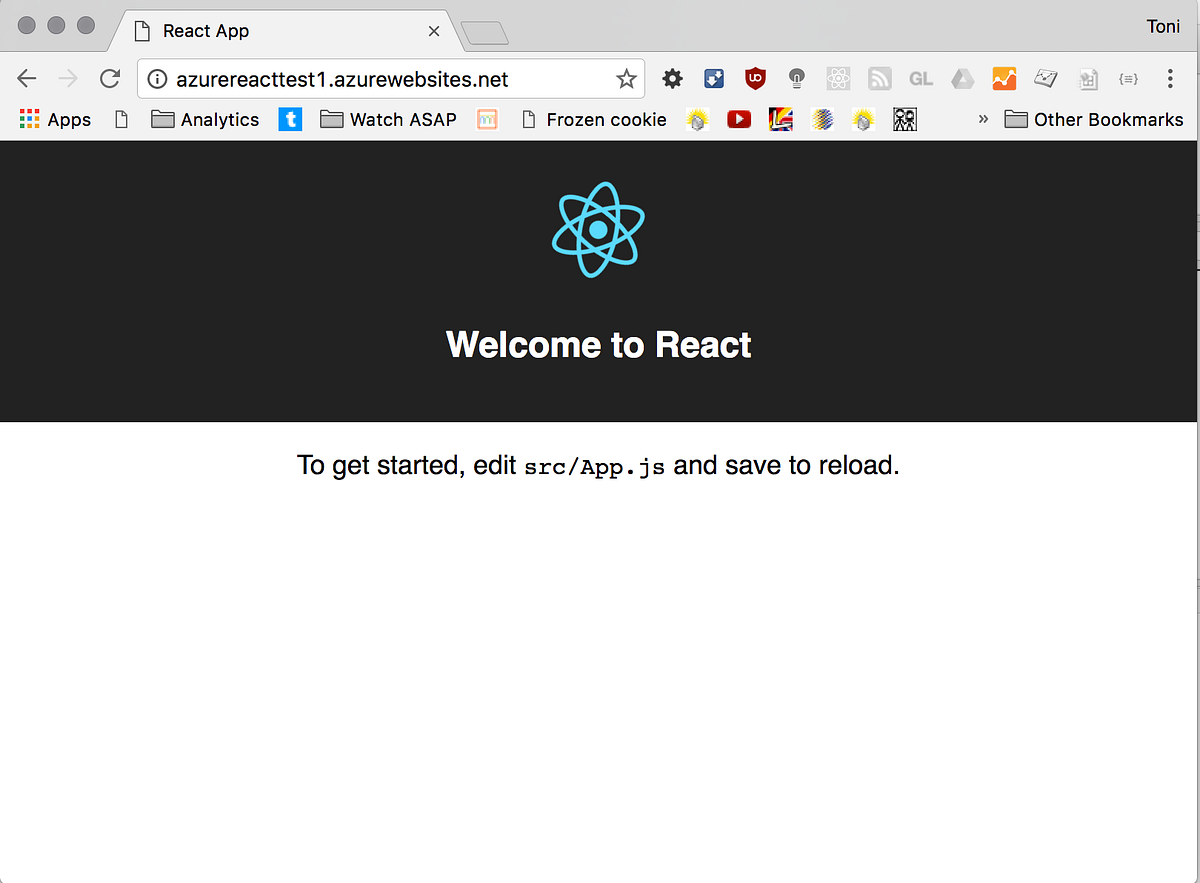The width and height of the screenshot is (1200, 883).
Task: Bookmark the page using the star icon
Action: coord(627,77)
